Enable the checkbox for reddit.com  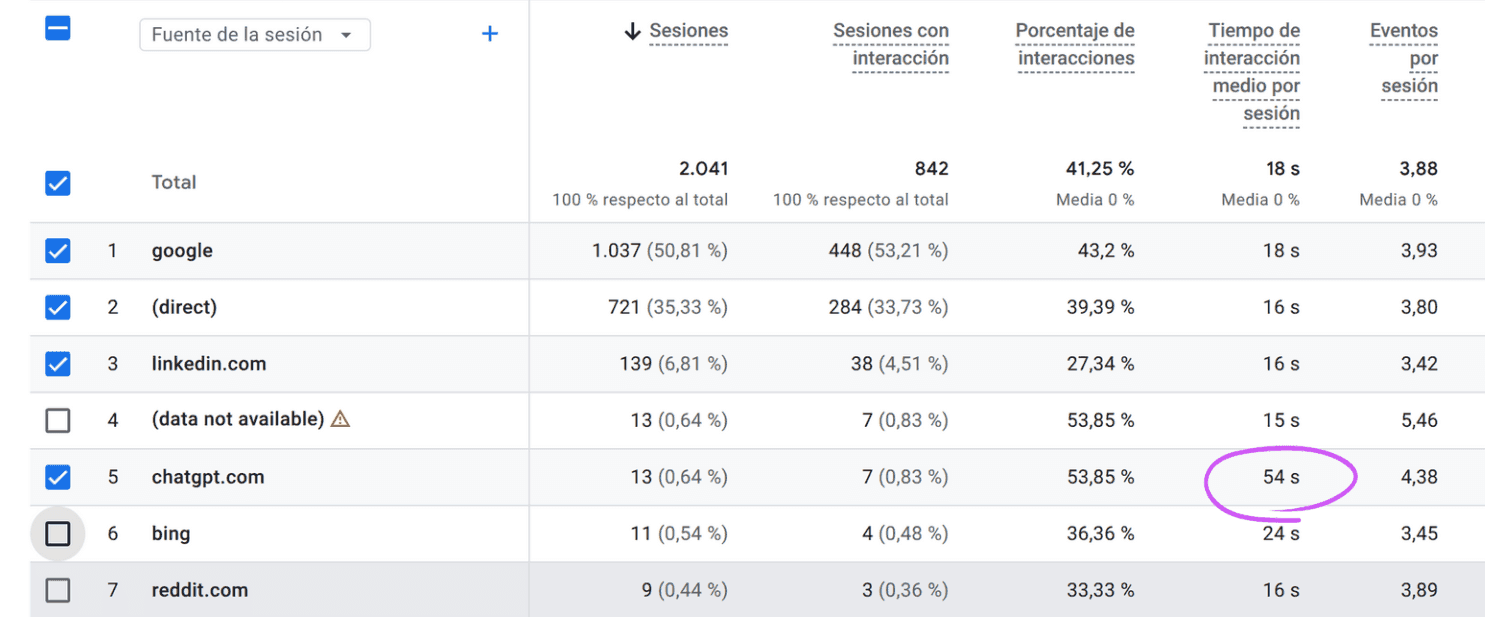tap(57, 590)
